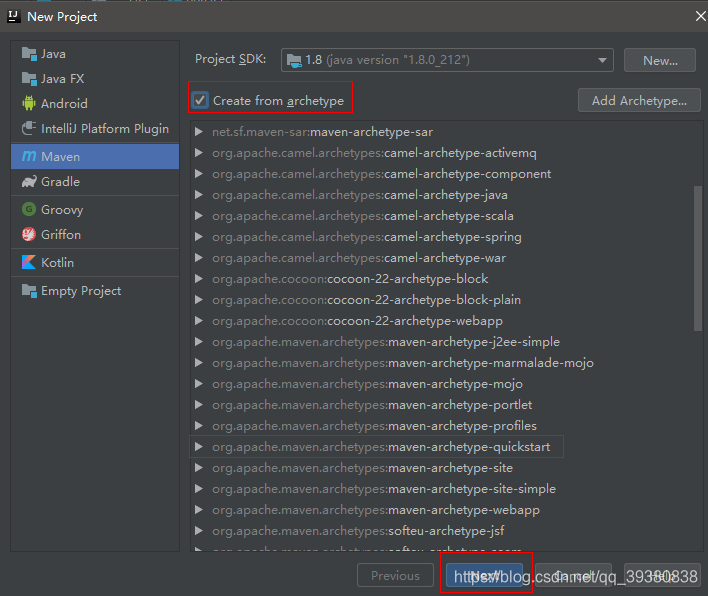Click the Griffon red icon
The image size is (708, 596).
(x=29, y=234)
